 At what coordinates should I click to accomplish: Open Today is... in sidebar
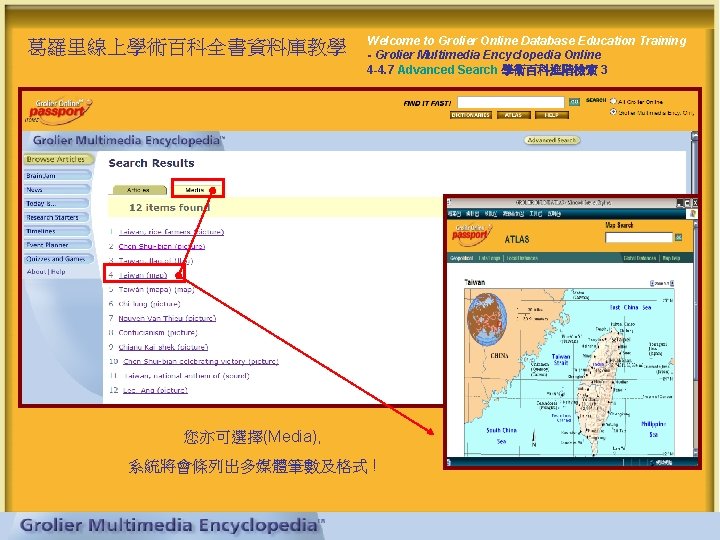point(57,203)
